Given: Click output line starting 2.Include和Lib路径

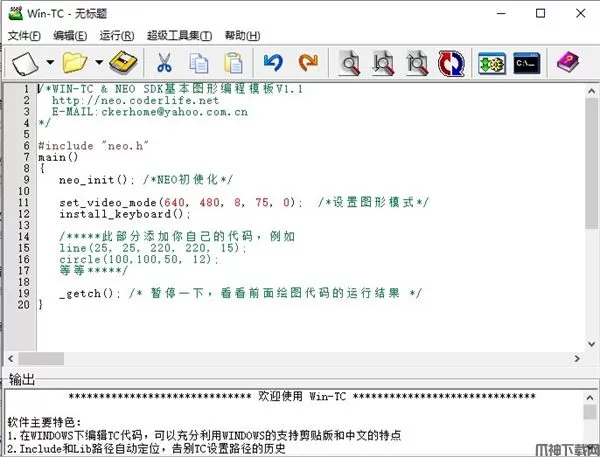Looking at the screenshot, I should pos(147,449).
